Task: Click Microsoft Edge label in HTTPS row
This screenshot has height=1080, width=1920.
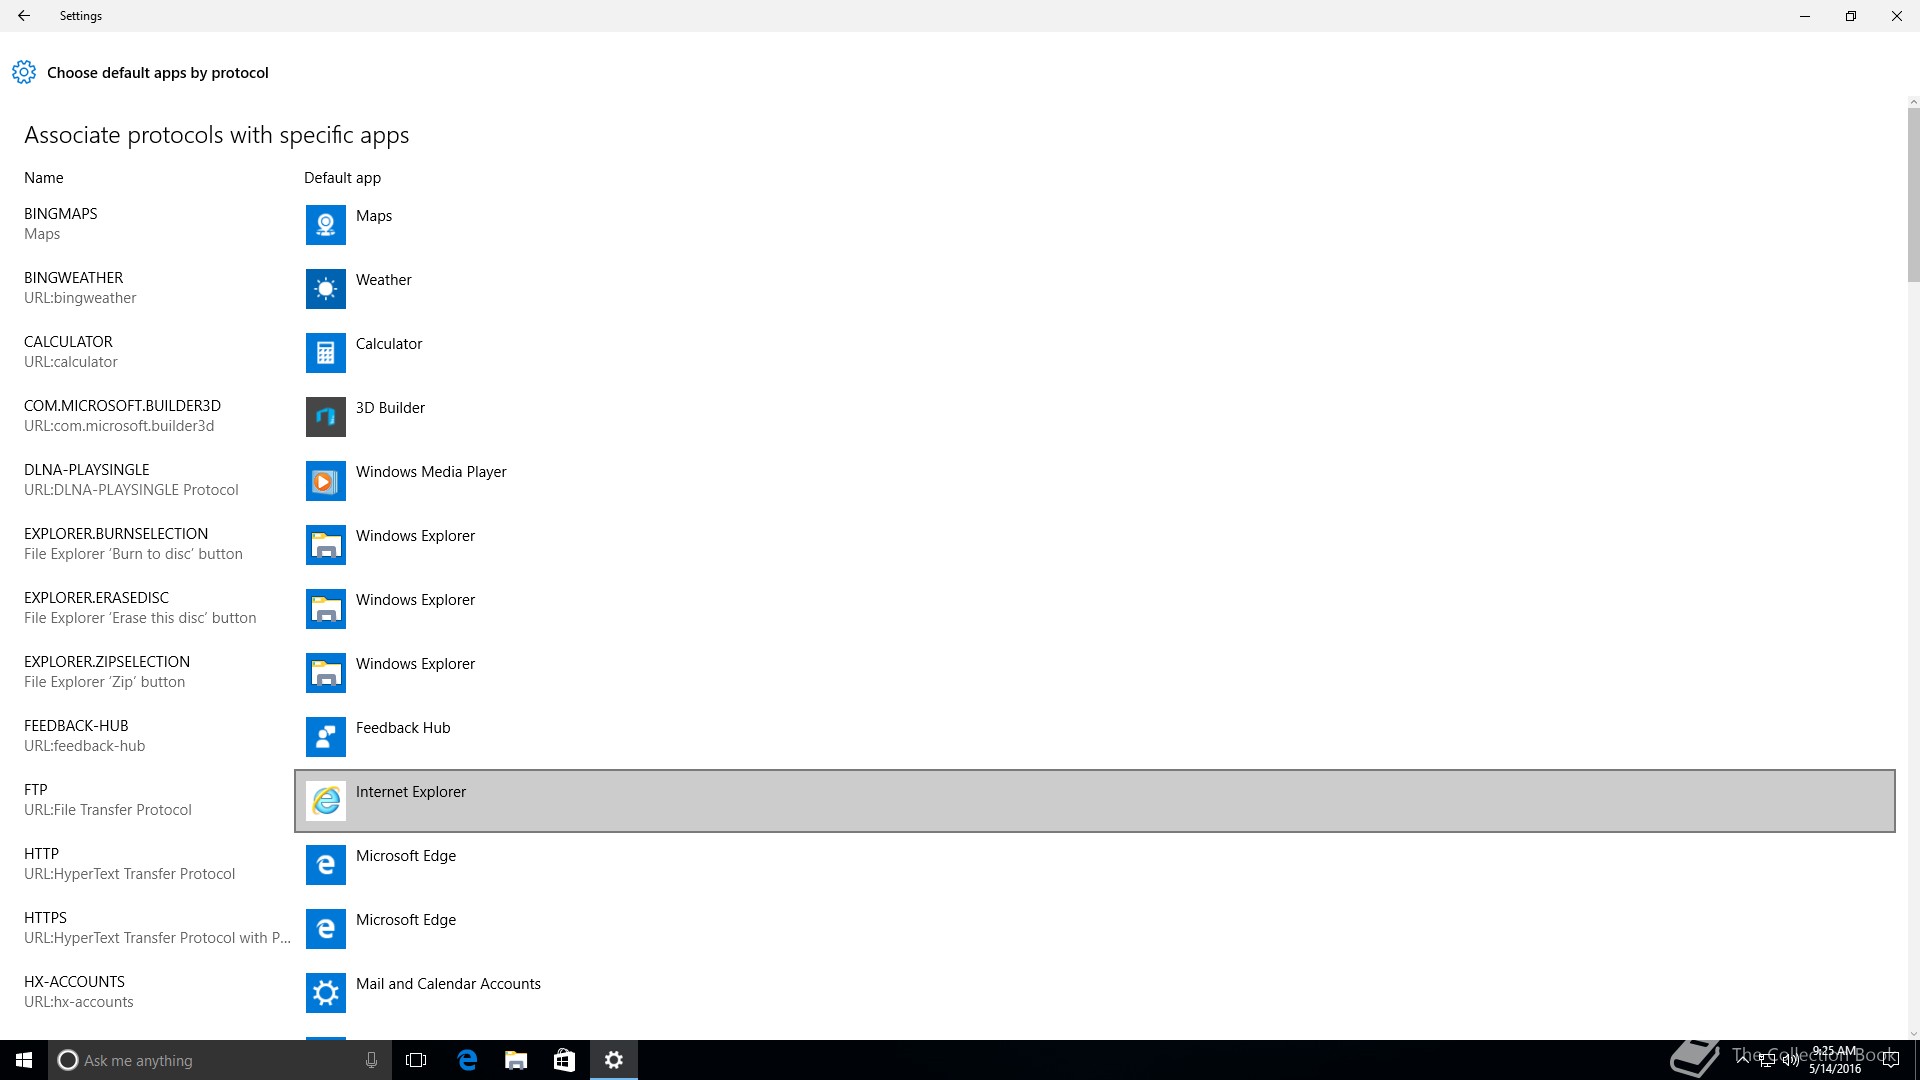Action: 406,920
